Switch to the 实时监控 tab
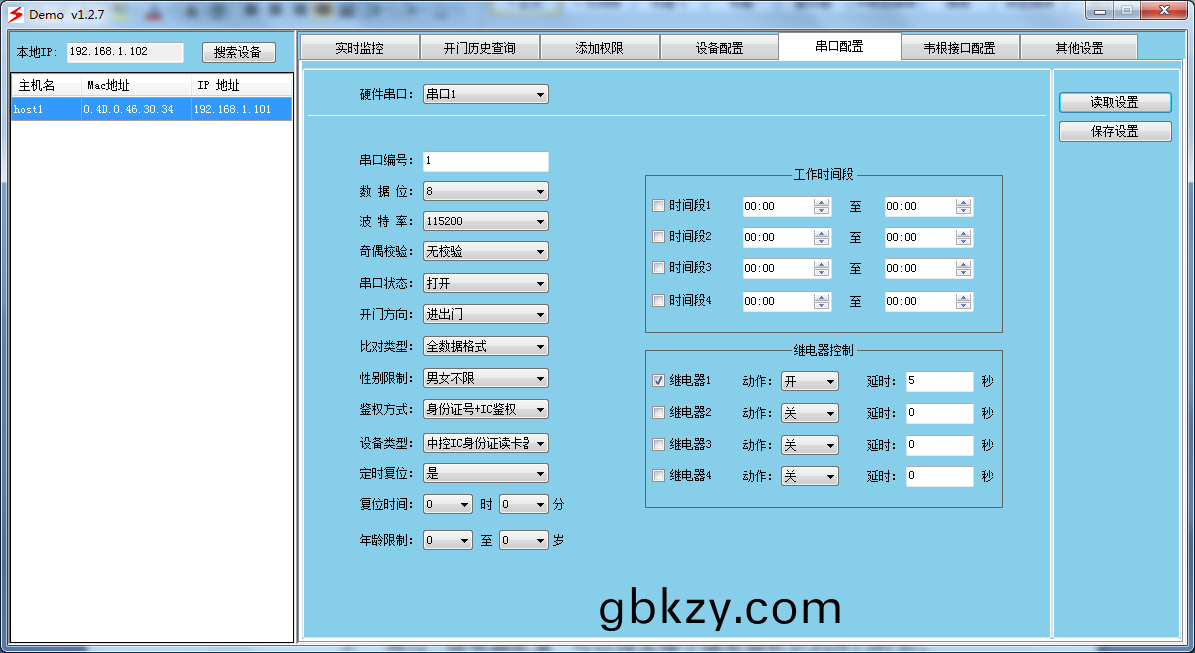Viewport: 1195px width, 653px height. [359, 48]
